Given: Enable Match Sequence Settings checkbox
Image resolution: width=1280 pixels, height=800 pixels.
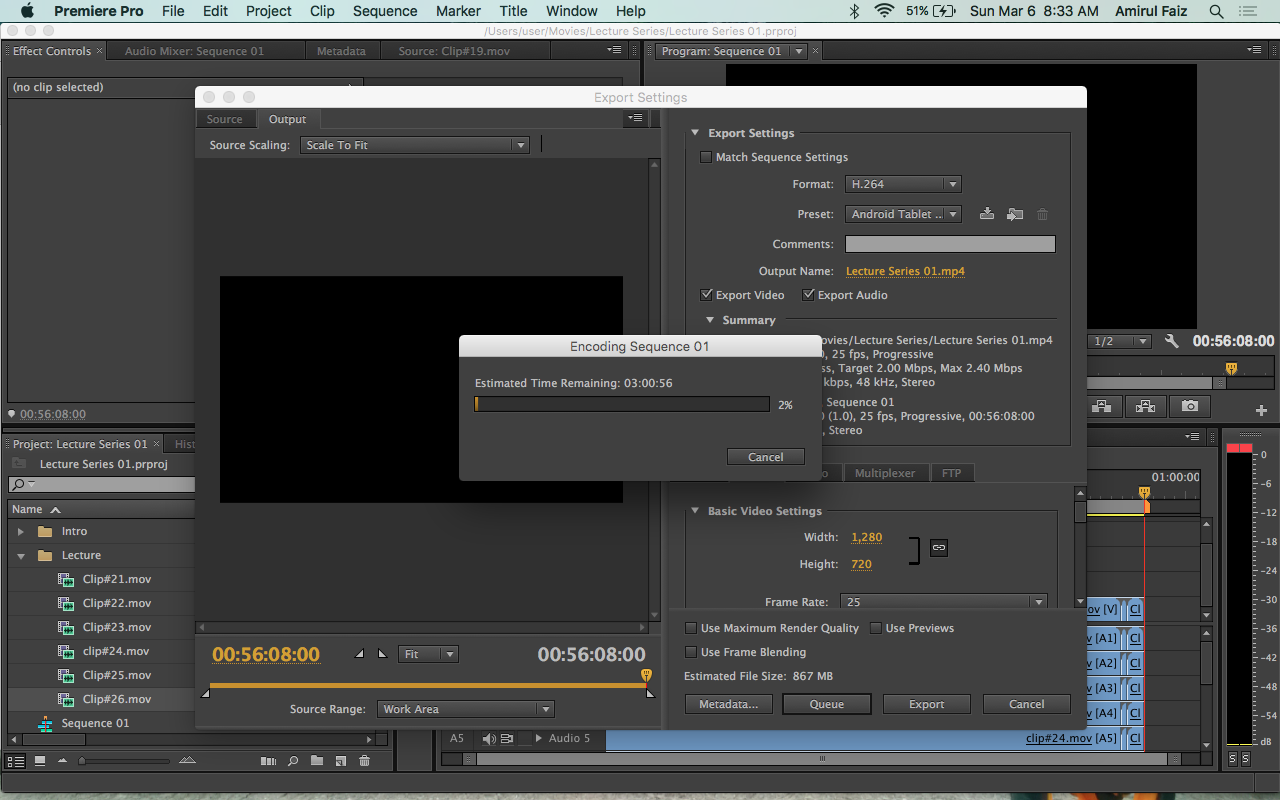Looking at the screenshot, I should coord(706,157).
